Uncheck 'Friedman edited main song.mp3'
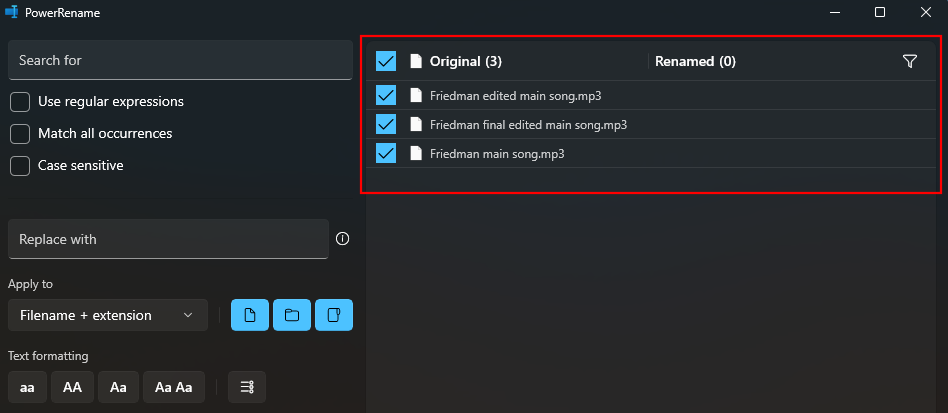This screenshot has width=948, height=413. point(386,96)
